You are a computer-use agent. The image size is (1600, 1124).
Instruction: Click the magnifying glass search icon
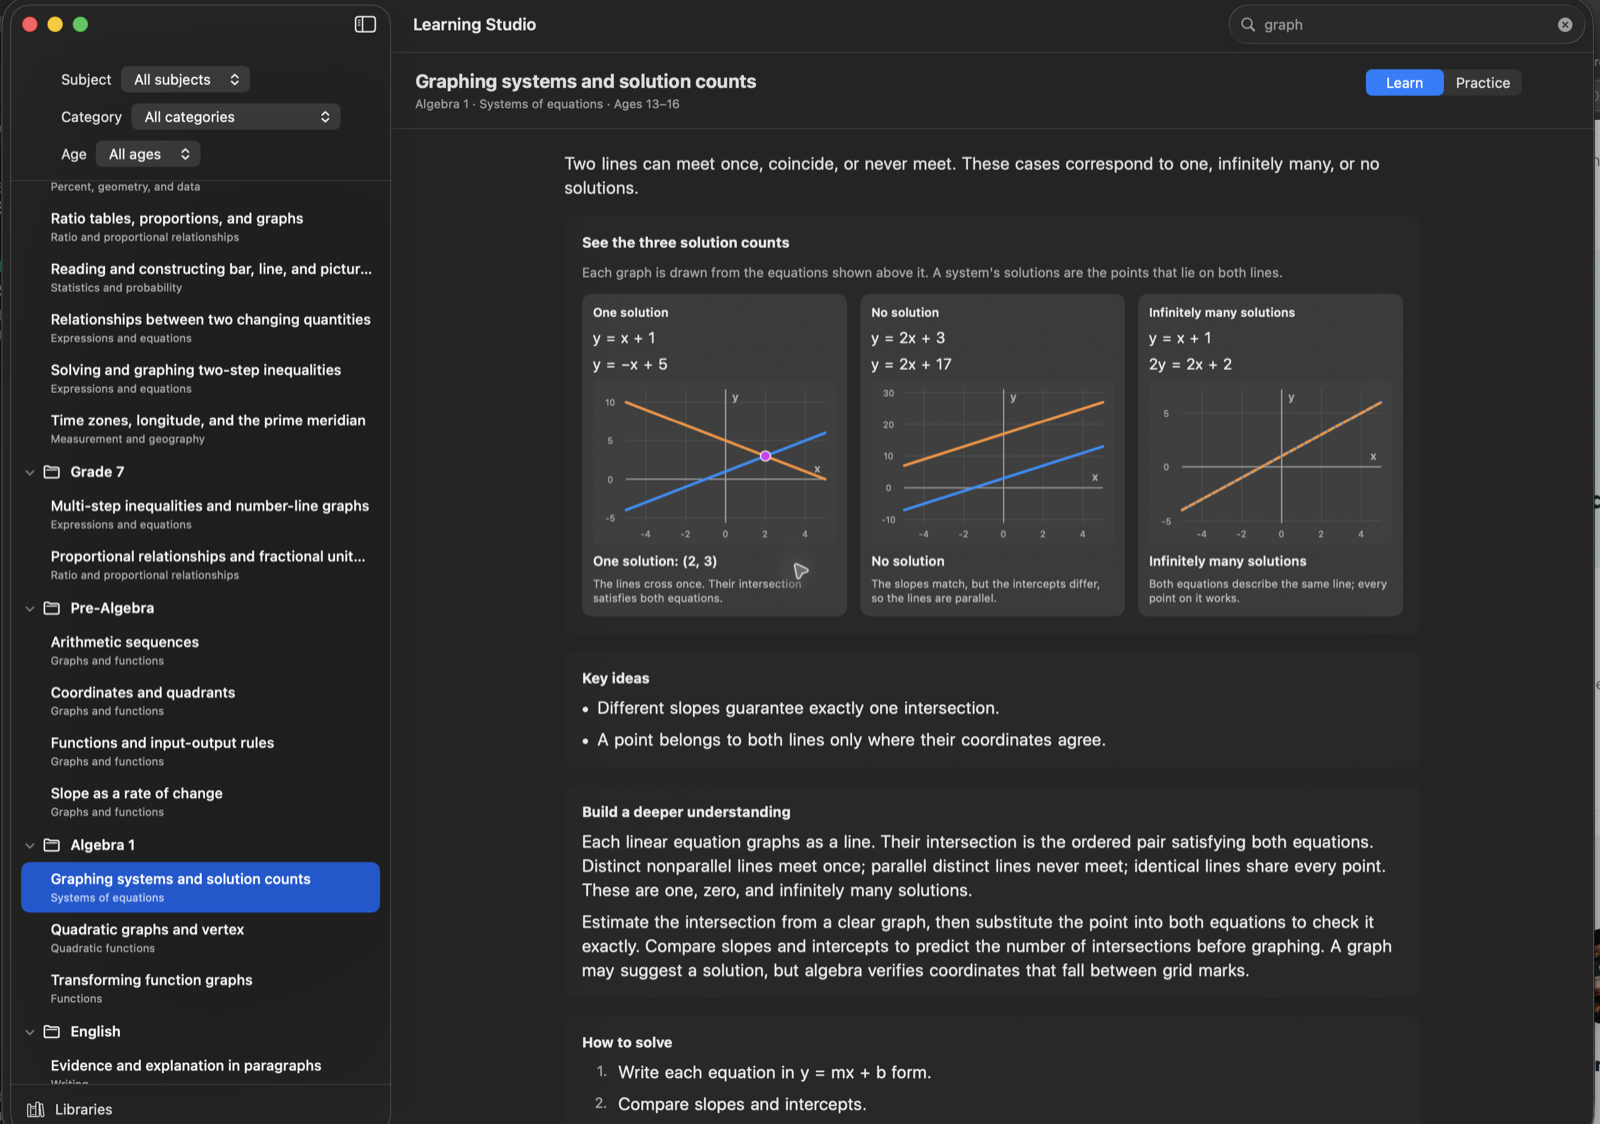(x=1248, y=25)
